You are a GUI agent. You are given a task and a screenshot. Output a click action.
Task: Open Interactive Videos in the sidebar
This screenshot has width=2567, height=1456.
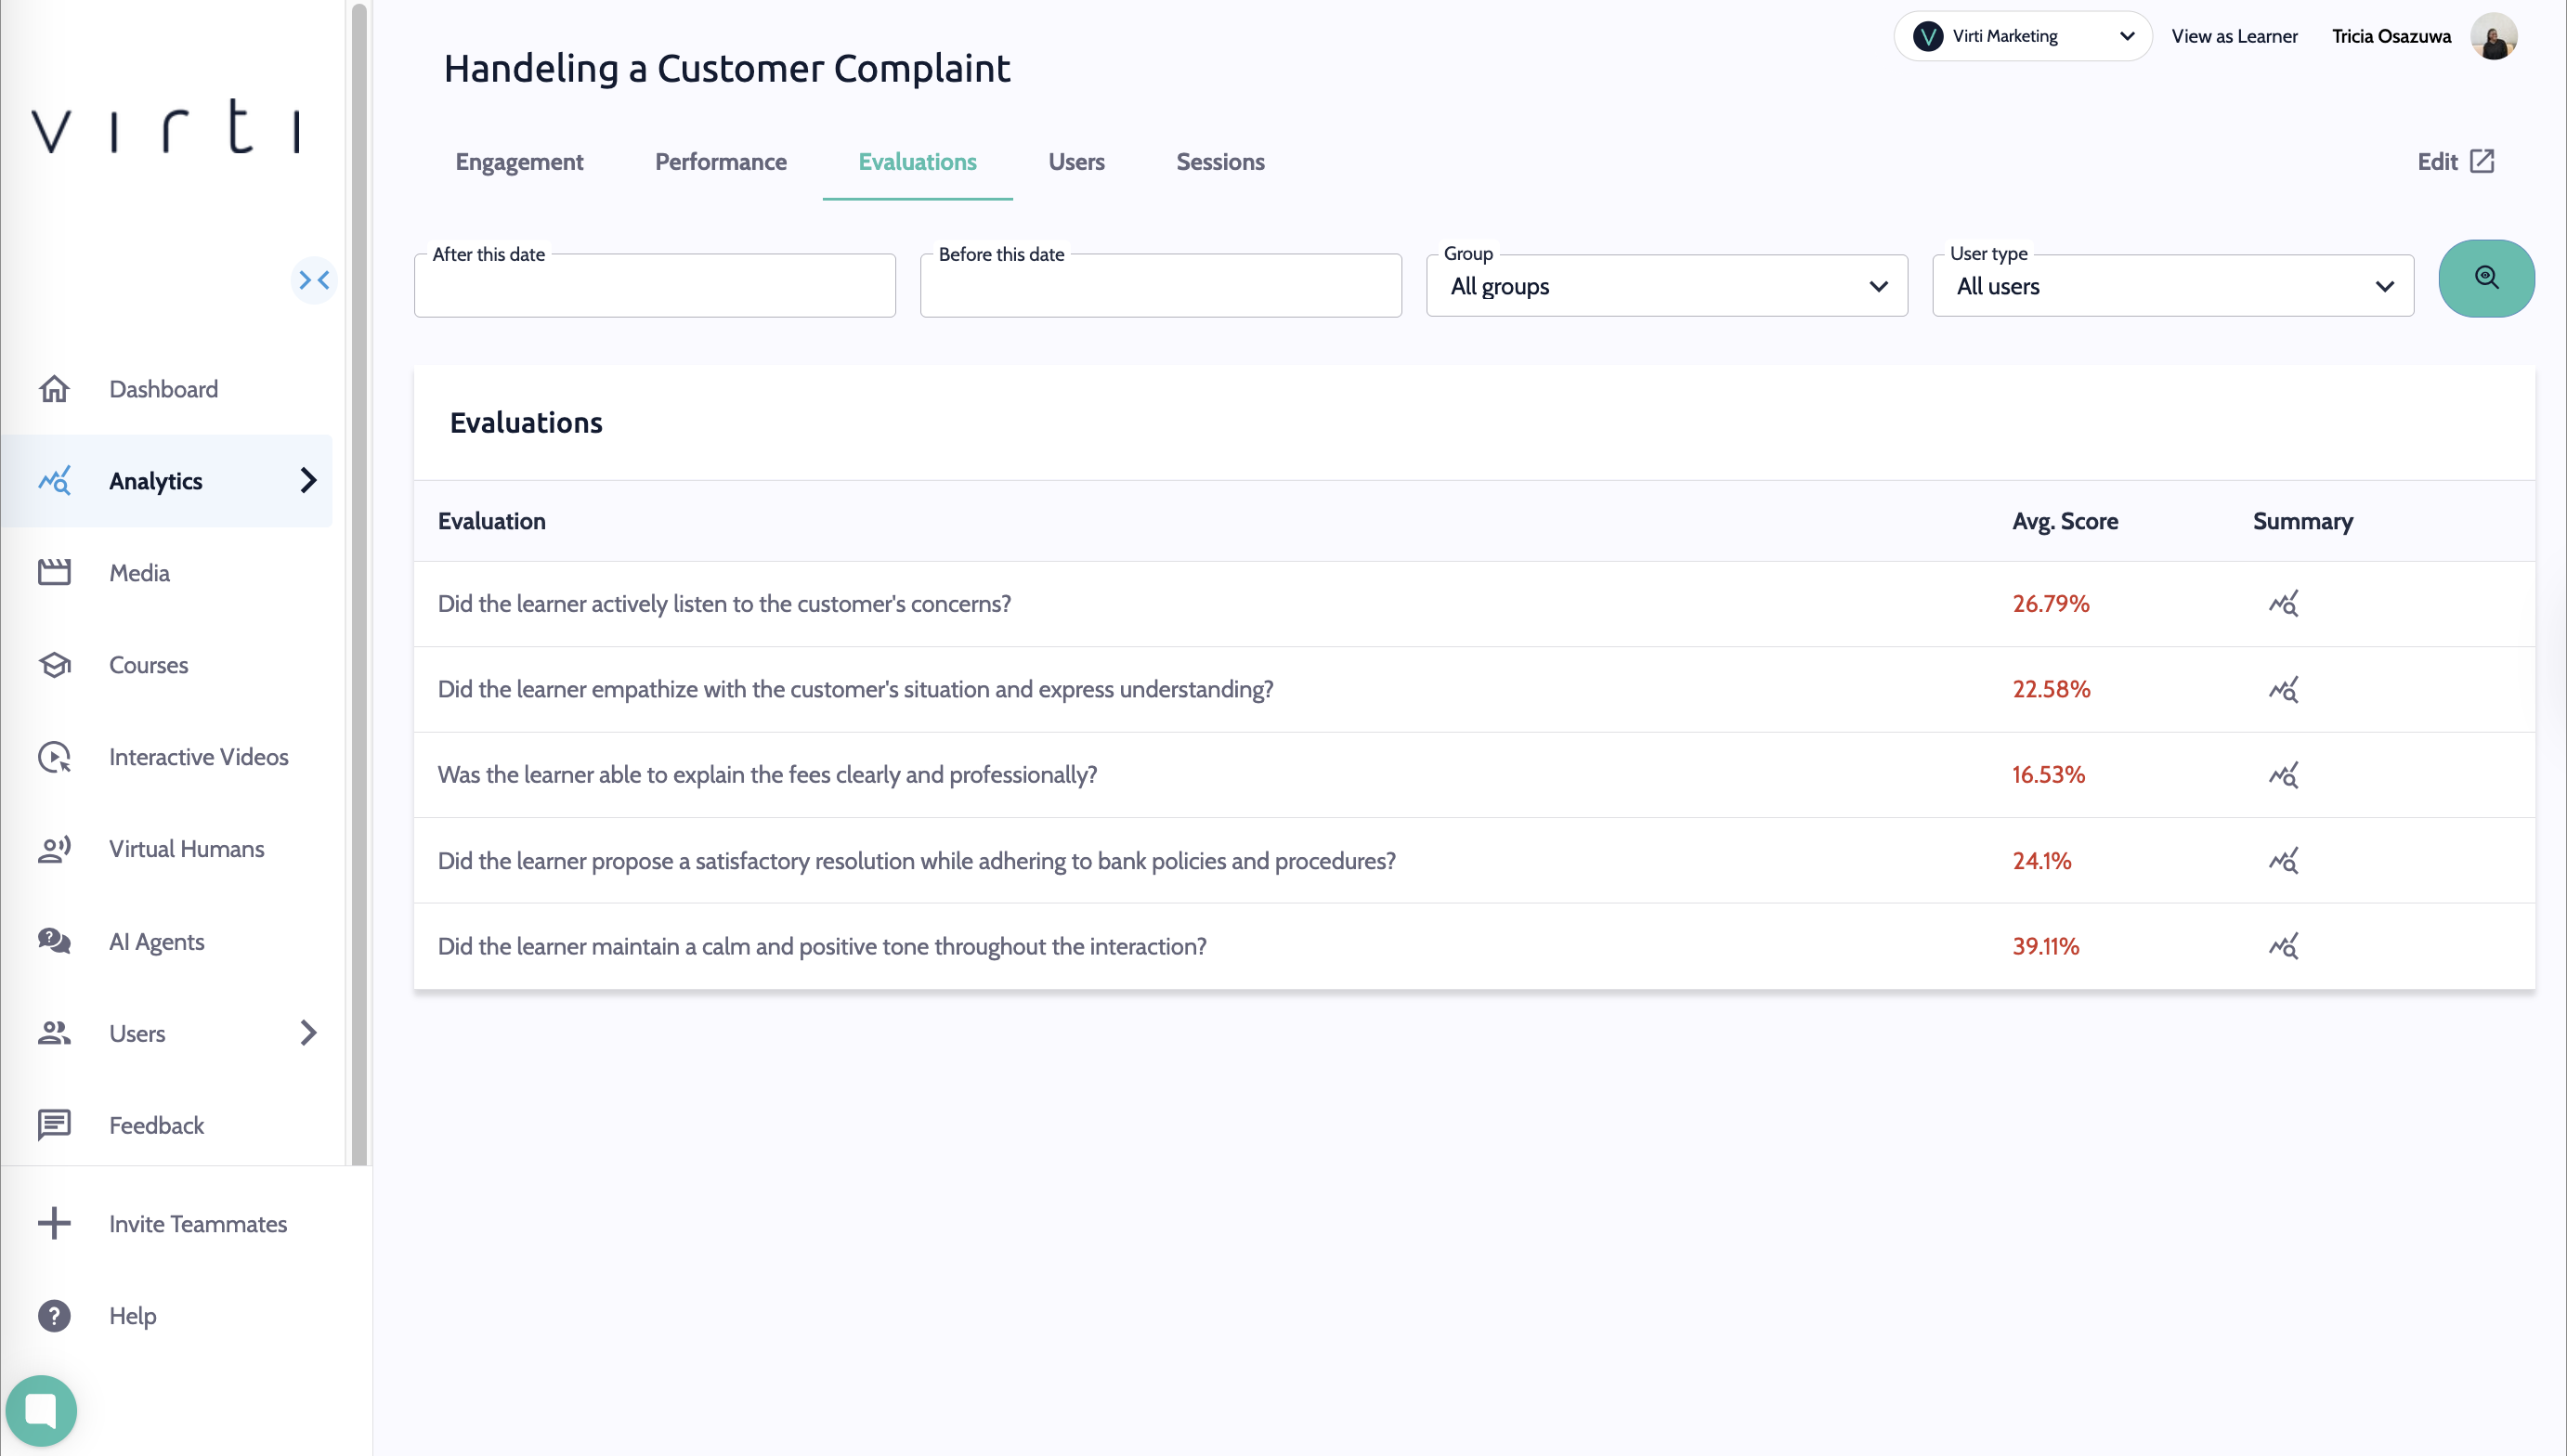point(198,757)
